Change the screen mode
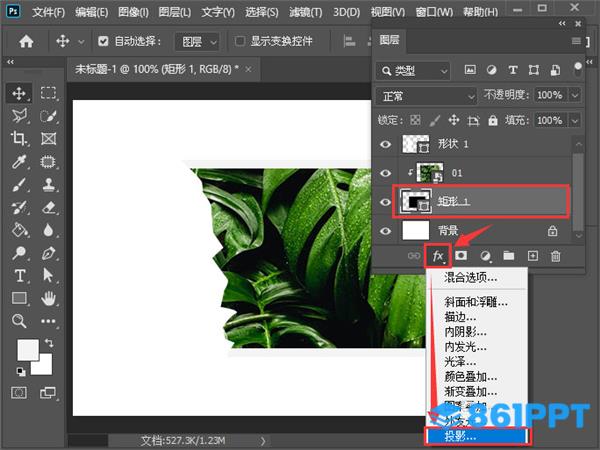 [47, 393]
